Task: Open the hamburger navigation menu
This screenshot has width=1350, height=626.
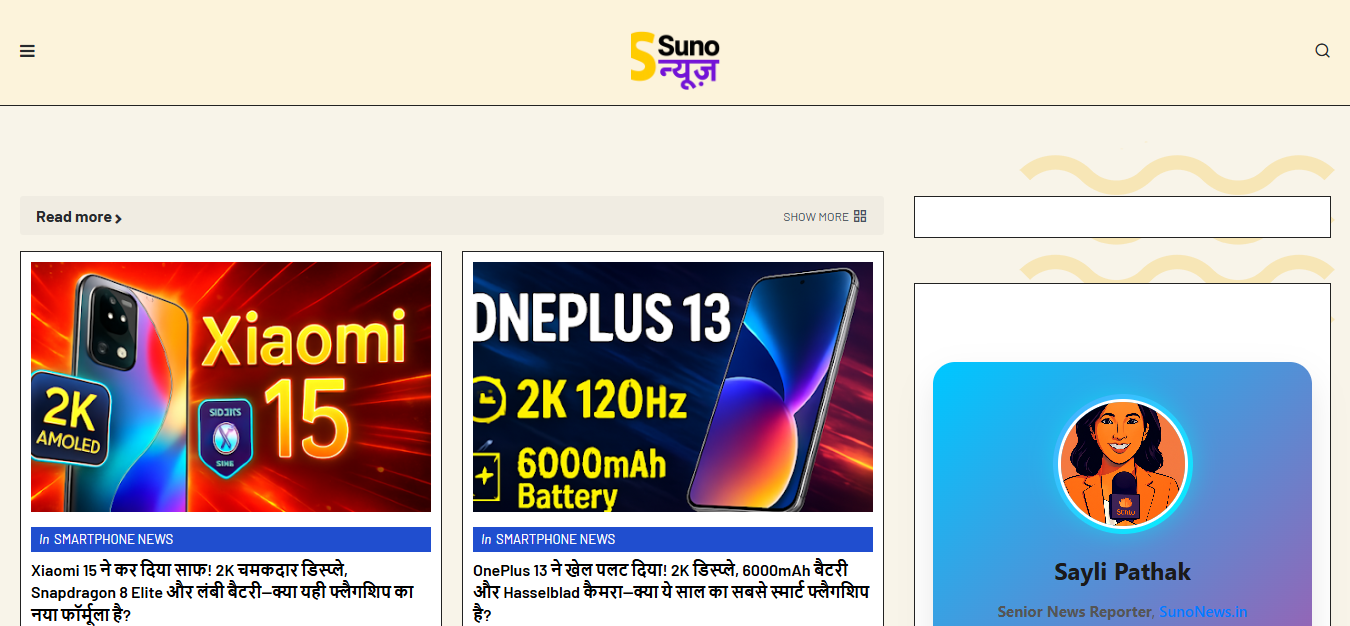Action: coord(27,51)
